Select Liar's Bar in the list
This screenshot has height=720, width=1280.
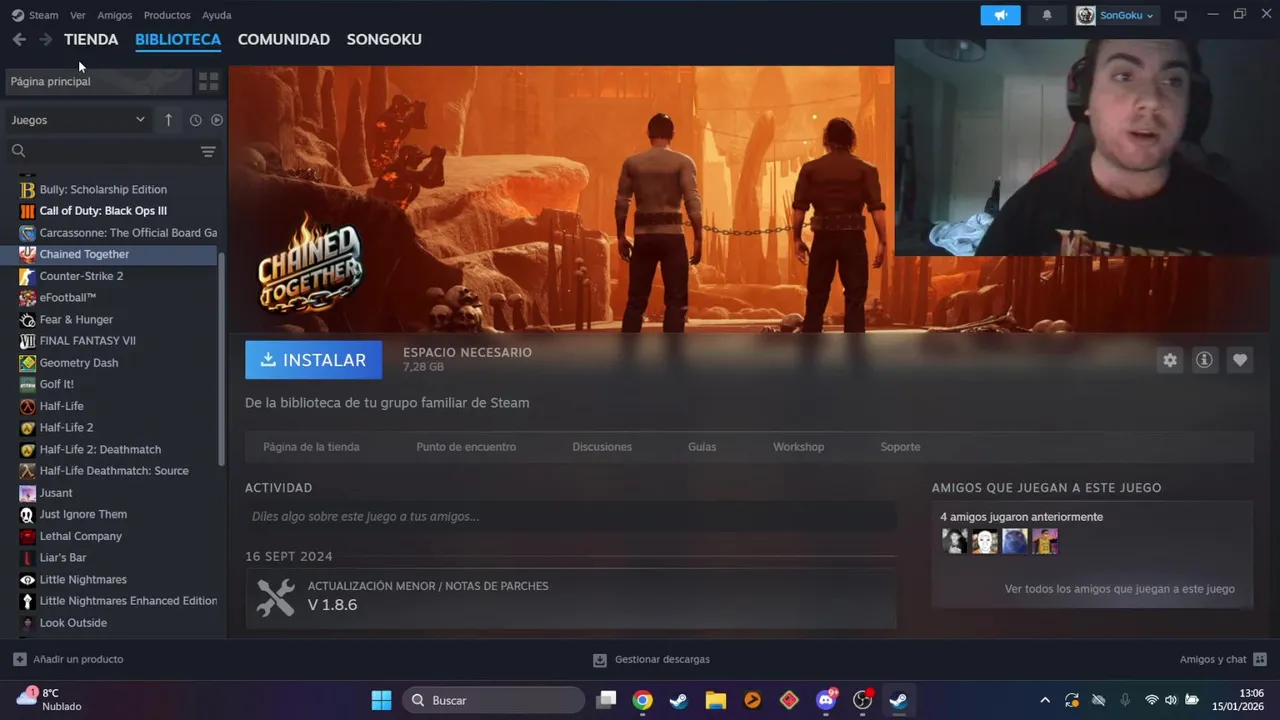(111, 558)
